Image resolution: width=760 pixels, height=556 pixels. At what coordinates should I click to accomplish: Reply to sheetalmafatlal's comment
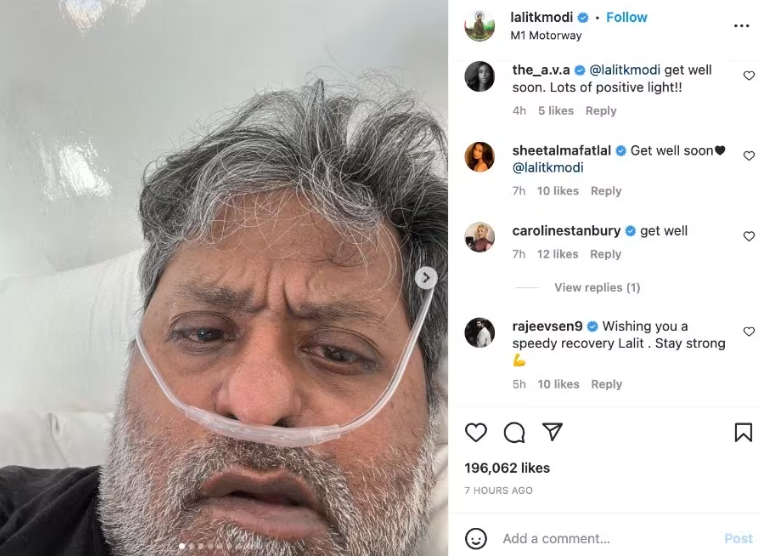[x=606, y=191]
